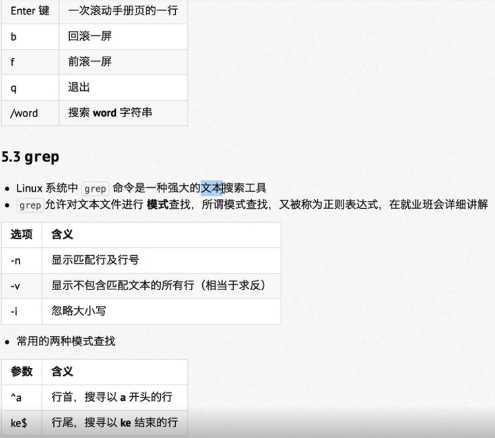Select the '回滚一屏' description cell
The height and width of the screenshot is (438, 495).
pyautogui.click(x=123, y=37)
